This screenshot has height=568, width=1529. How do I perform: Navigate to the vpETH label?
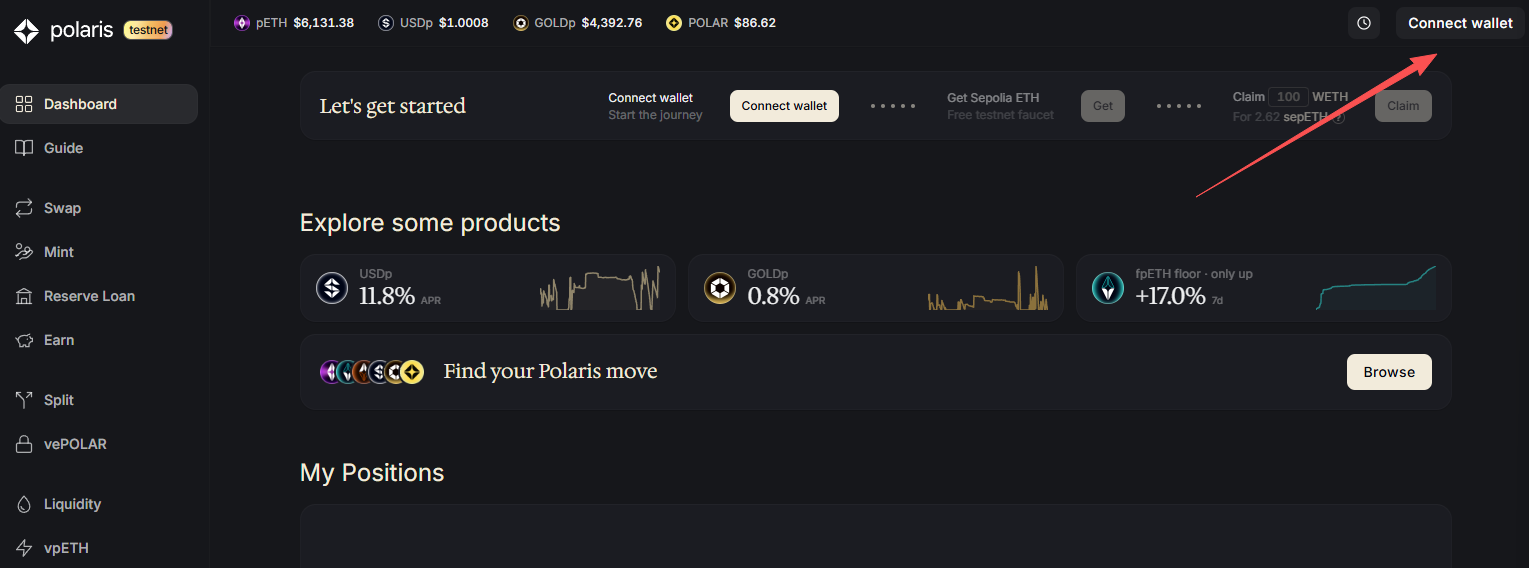(66, 548)
